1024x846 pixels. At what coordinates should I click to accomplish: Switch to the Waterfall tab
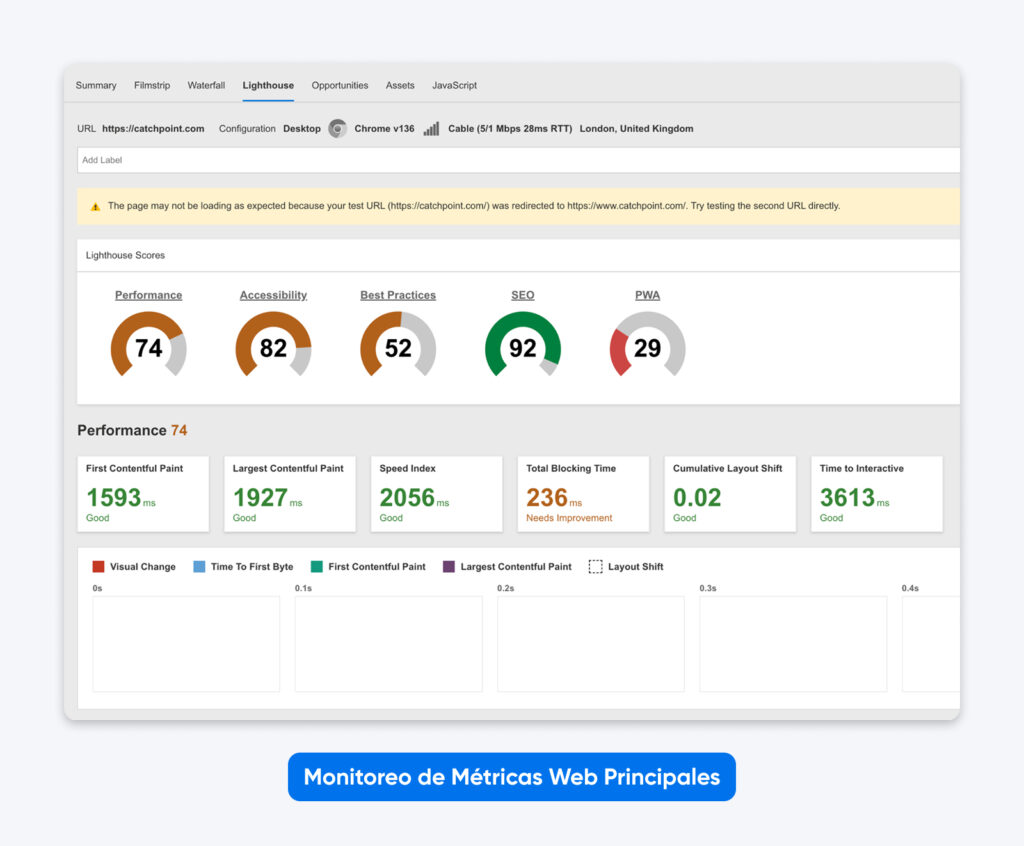tap(206, 85)
